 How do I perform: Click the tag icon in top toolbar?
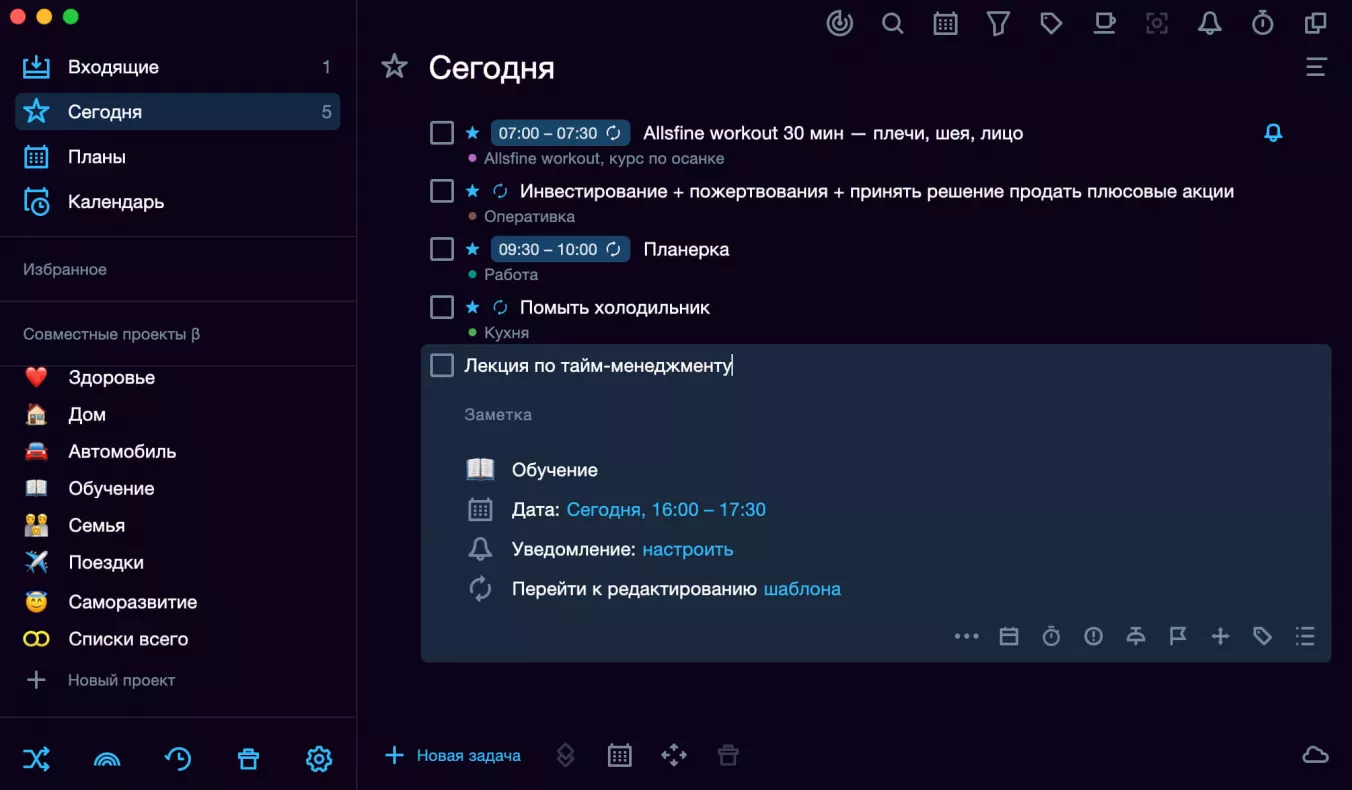coord(1051,23)
